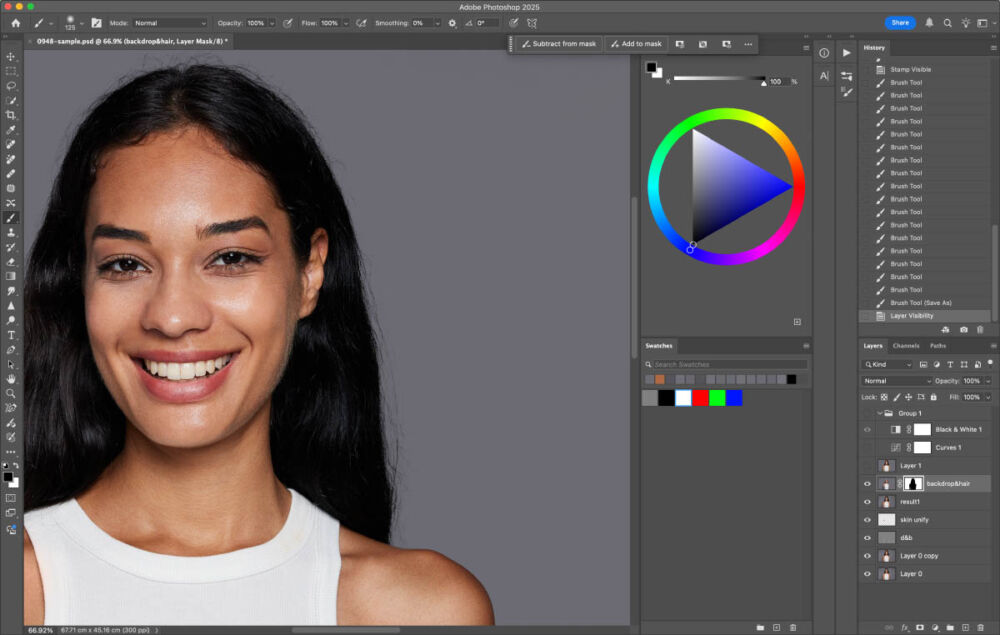This screenshot has width=1000, height=635.
Task: Toggle visibility of the skin unify layer
Action: click(x=866, y=519)
